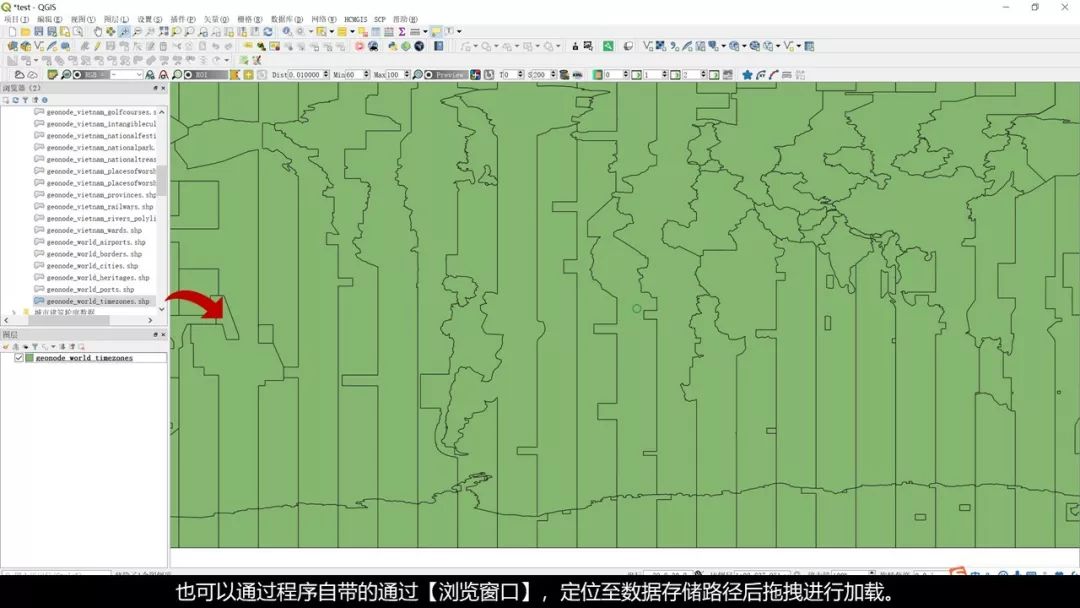The width and height of the screenshot is (1080, 608).
Task: Click the SCP yellow plus ROI icon
Action: point(249,74)
